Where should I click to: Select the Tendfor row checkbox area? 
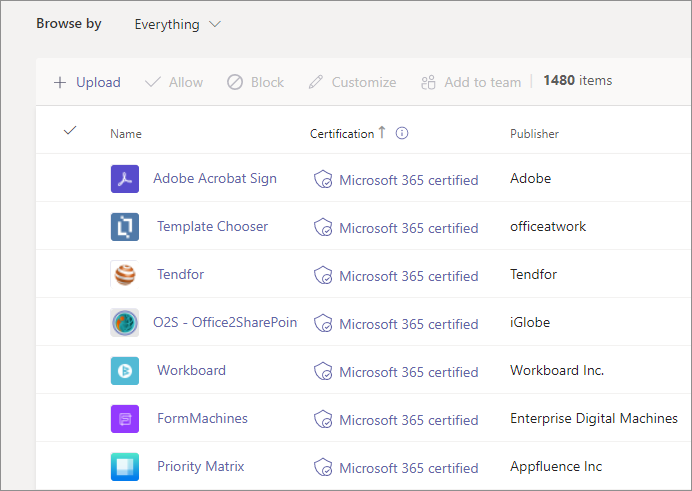pyautogui.click(x=69, y=275)
